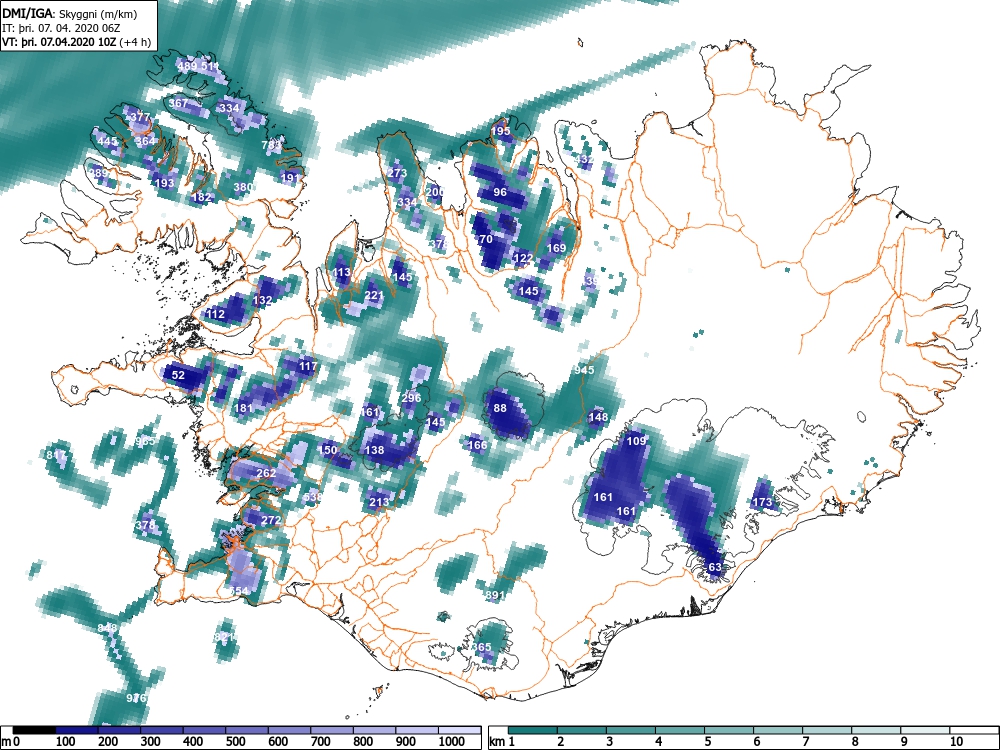Click the '272' visibility value
The image size is (1000, 750).
click(x=271, y=520)
